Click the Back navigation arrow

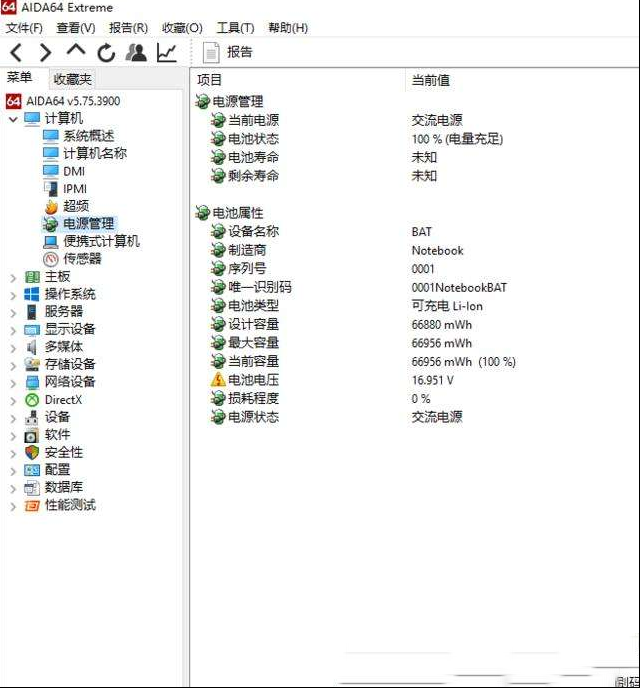tap(16, 53)
